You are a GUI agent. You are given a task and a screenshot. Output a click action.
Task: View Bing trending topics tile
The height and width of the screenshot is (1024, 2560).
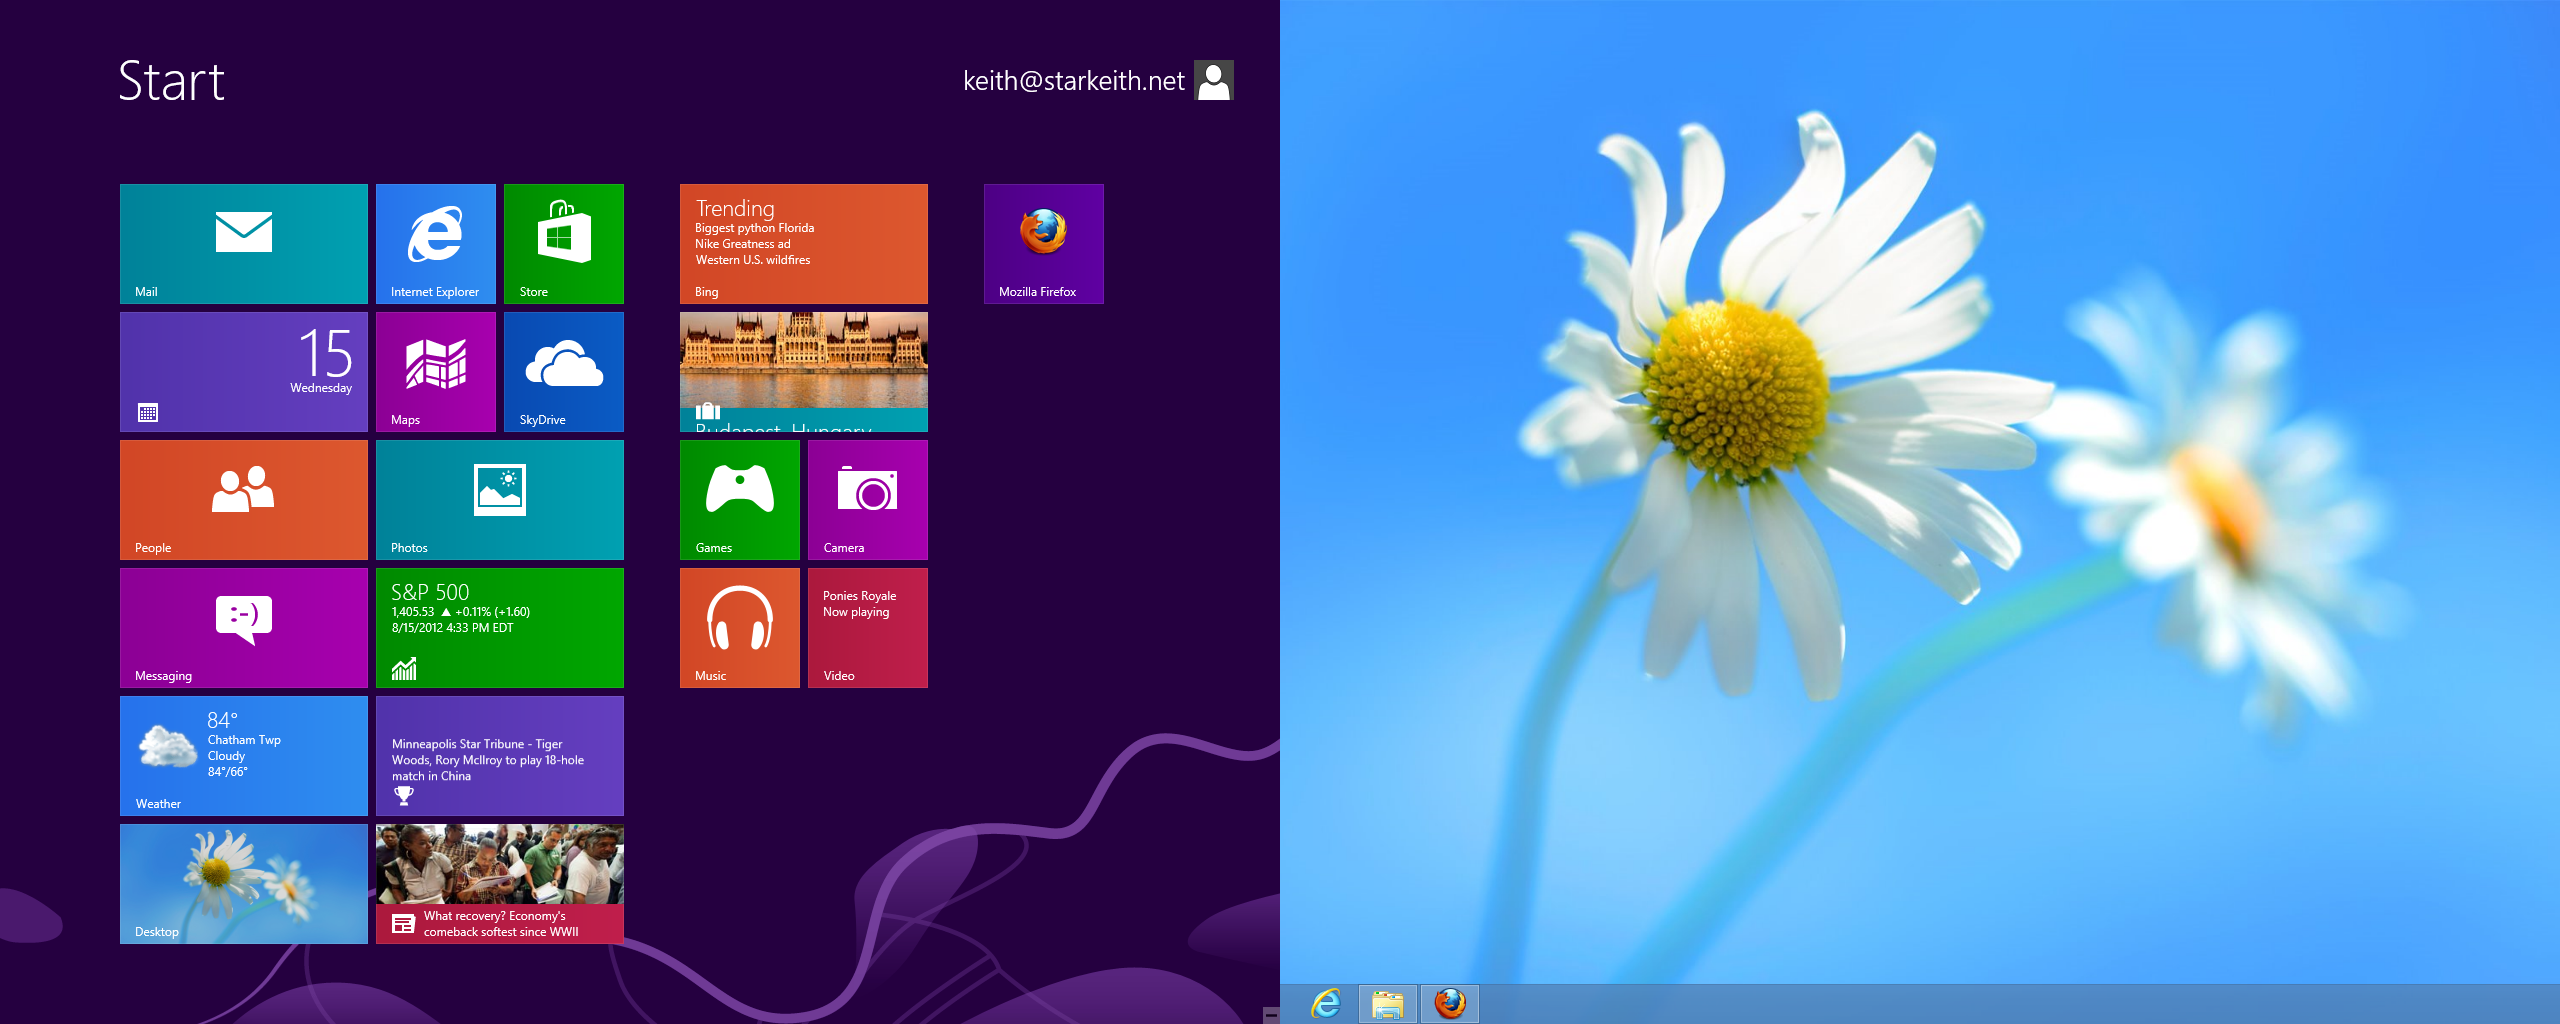click(803, 243)
